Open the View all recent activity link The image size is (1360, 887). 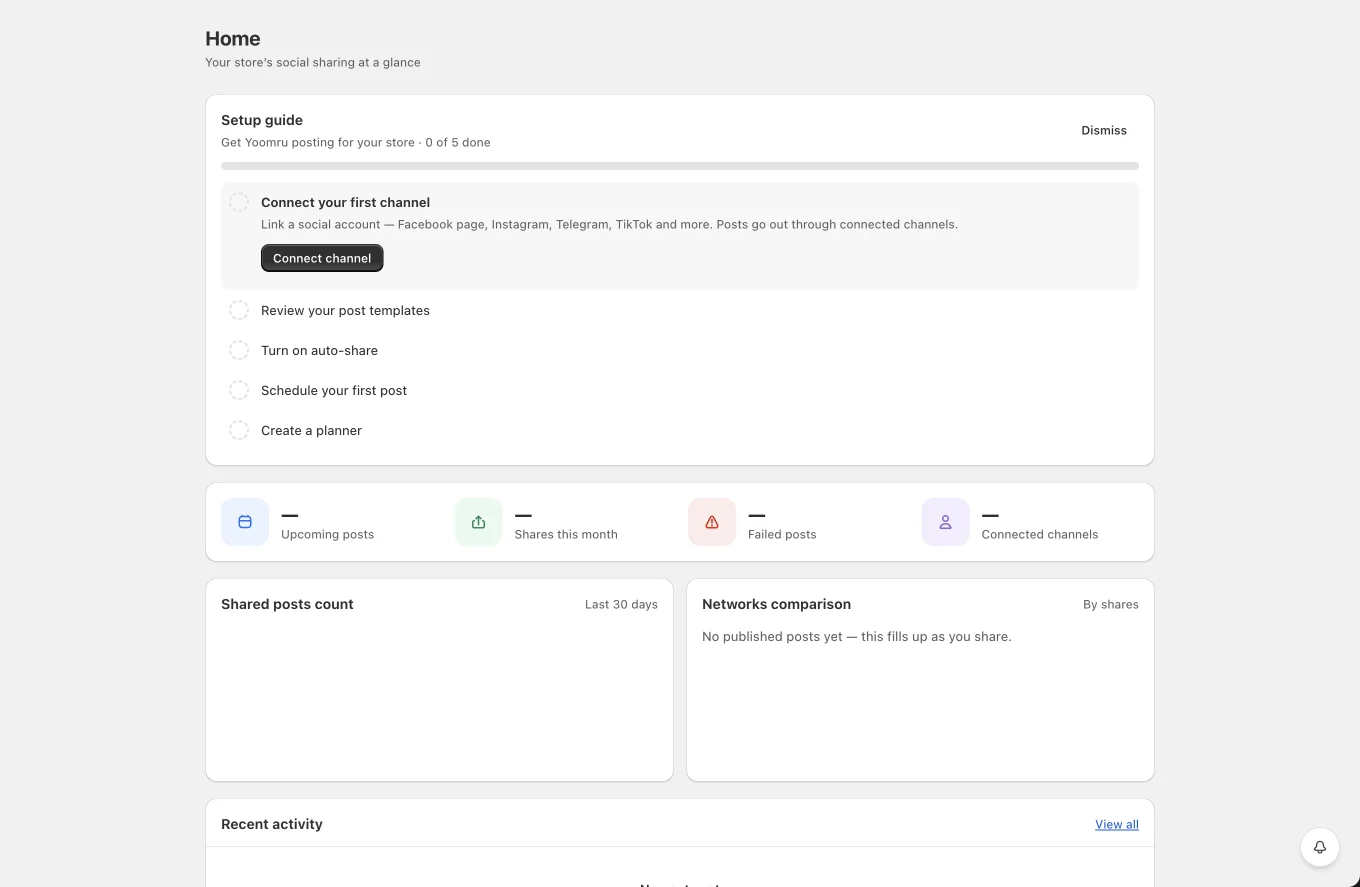coord(1117,824)
